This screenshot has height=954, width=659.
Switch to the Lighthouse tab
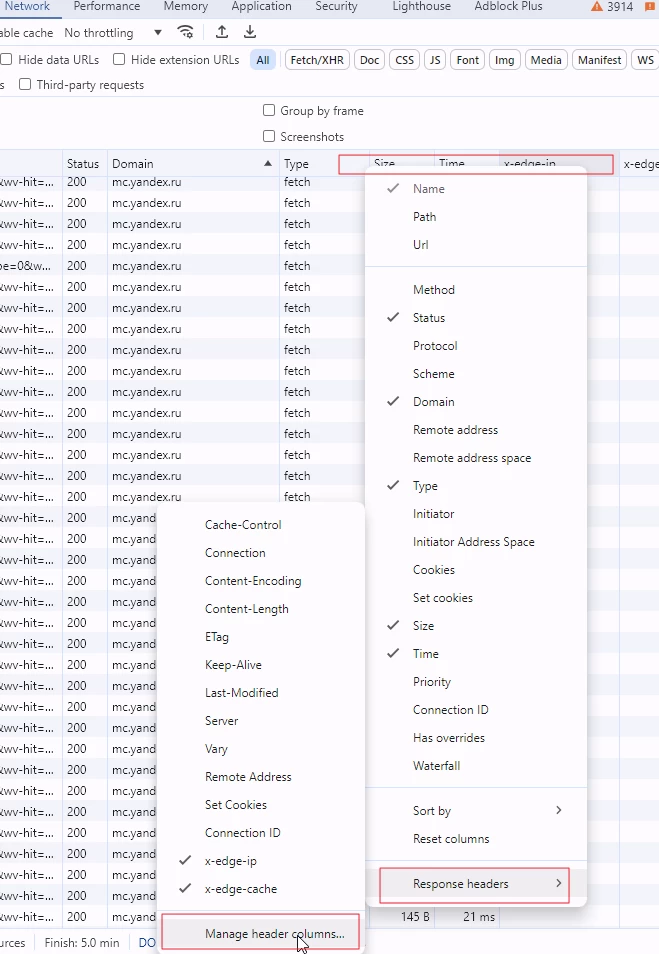click(x=422, y=7)
